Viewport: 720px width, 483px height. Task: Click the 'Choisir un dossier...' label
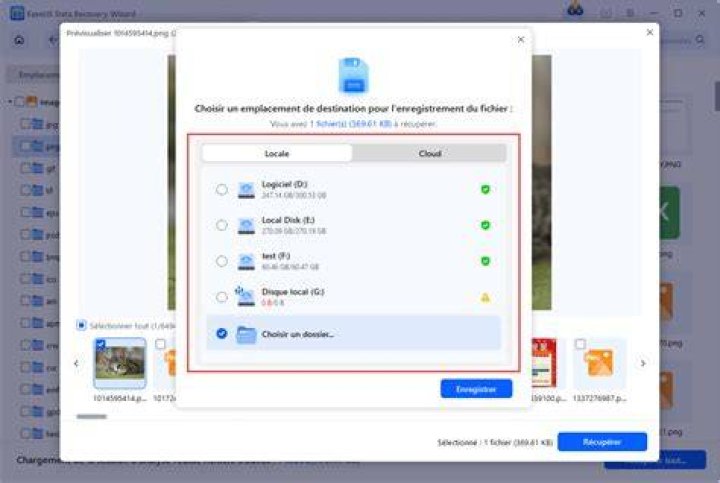click(x=297, y=334)
